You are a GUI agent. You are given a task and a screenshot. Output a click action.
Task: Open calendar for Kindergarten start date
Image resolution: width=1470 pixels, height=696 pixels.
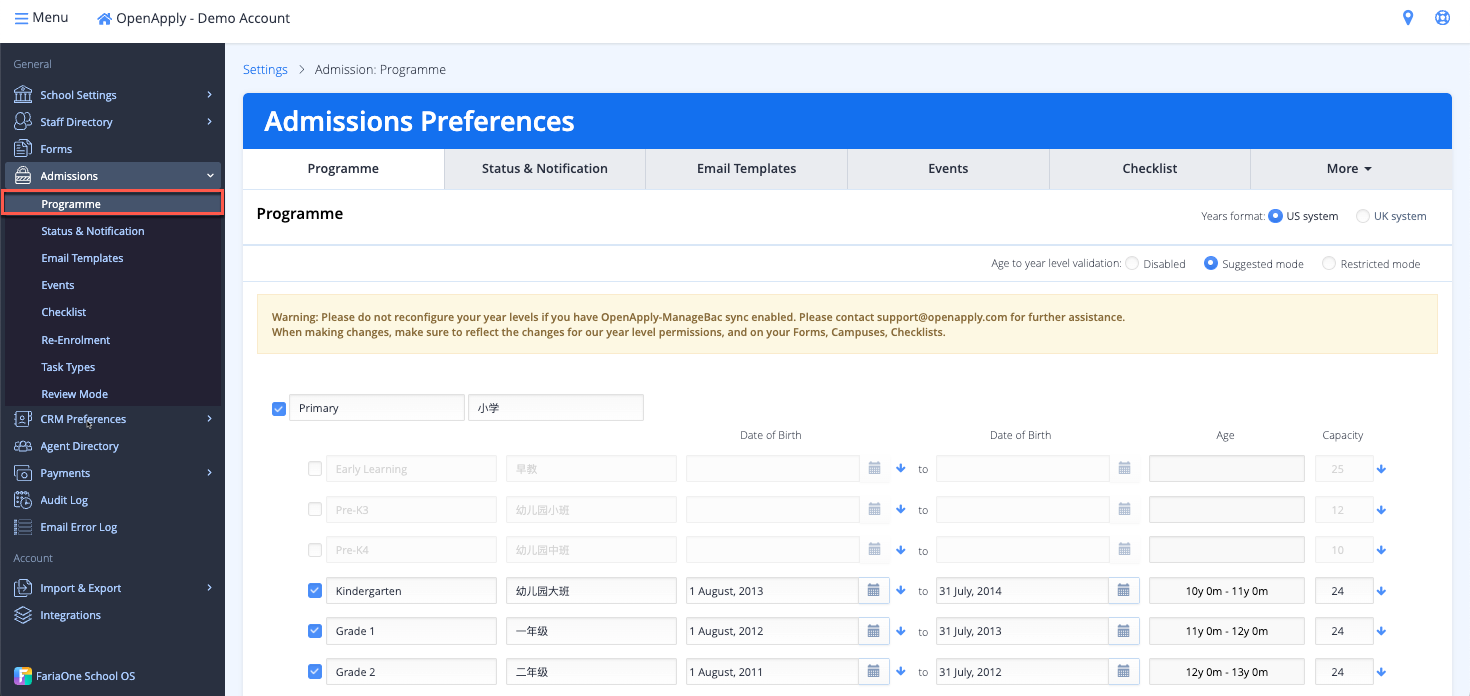[x=873, y=591]
